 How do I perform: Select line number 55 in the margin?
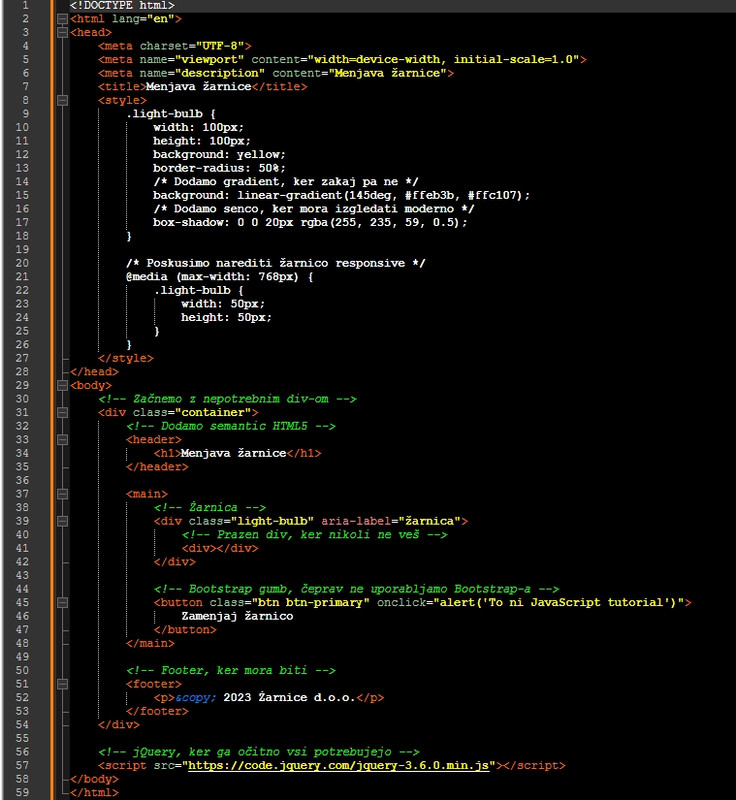(x=22, y=738)
